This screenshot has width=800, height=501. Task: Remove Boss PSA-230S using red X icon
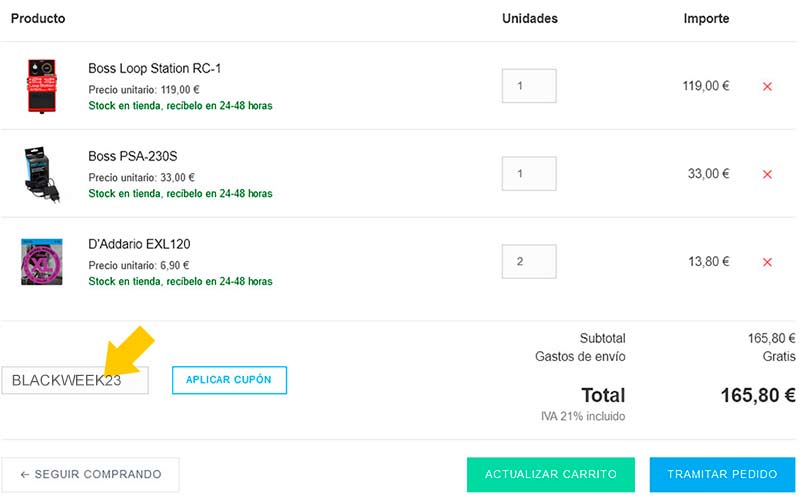point(767,174)
